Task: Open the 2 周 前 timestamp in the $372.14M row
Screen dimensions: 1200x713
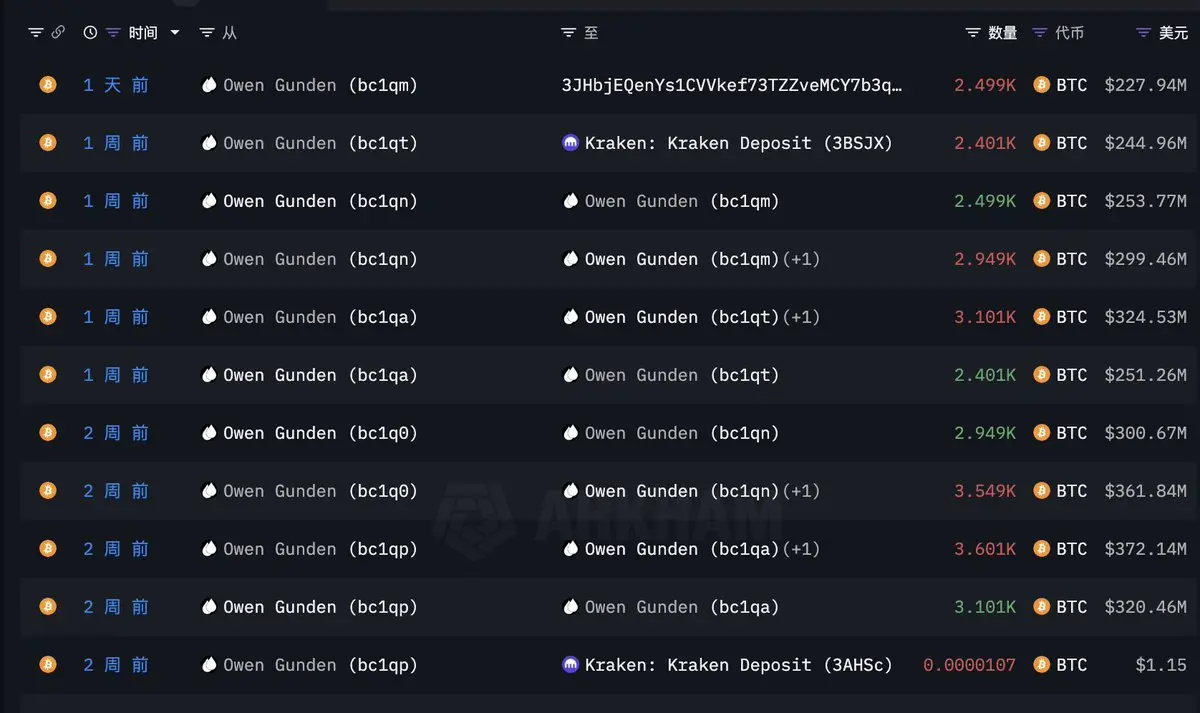Action: point(115,549)
